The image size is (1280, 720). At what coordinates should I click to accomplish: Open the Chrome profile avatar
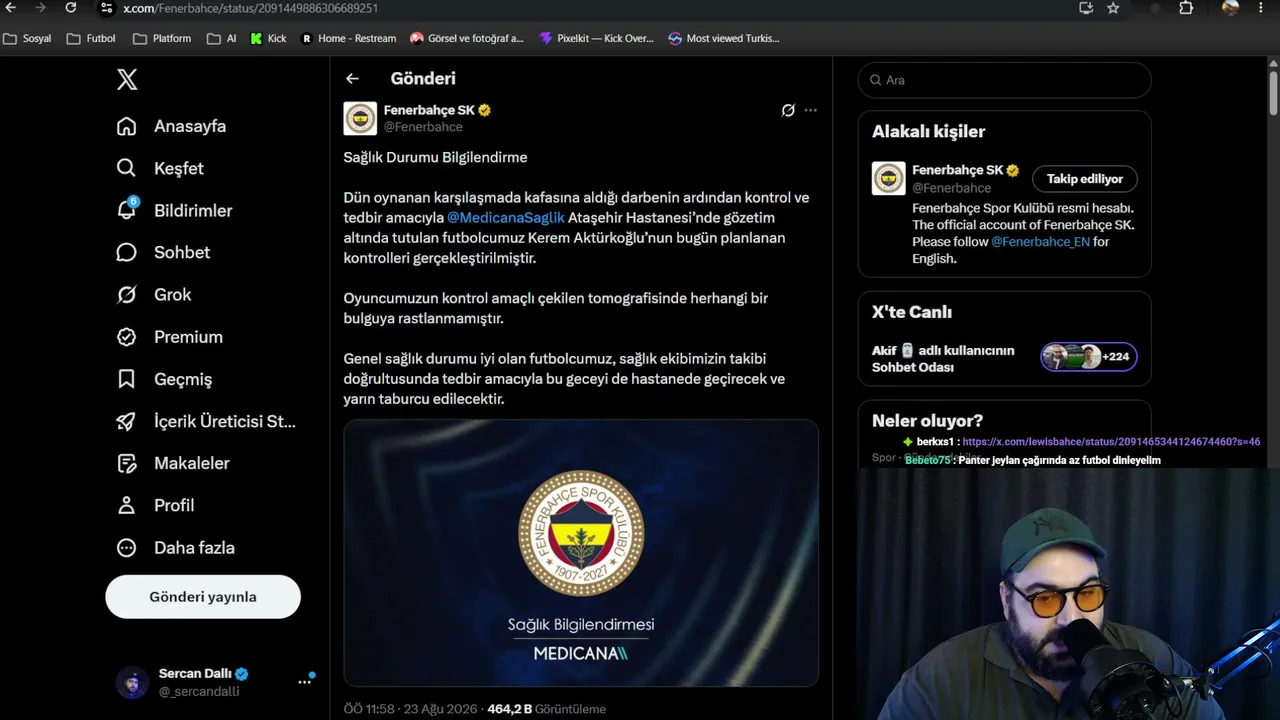(x=1230, y=8)
